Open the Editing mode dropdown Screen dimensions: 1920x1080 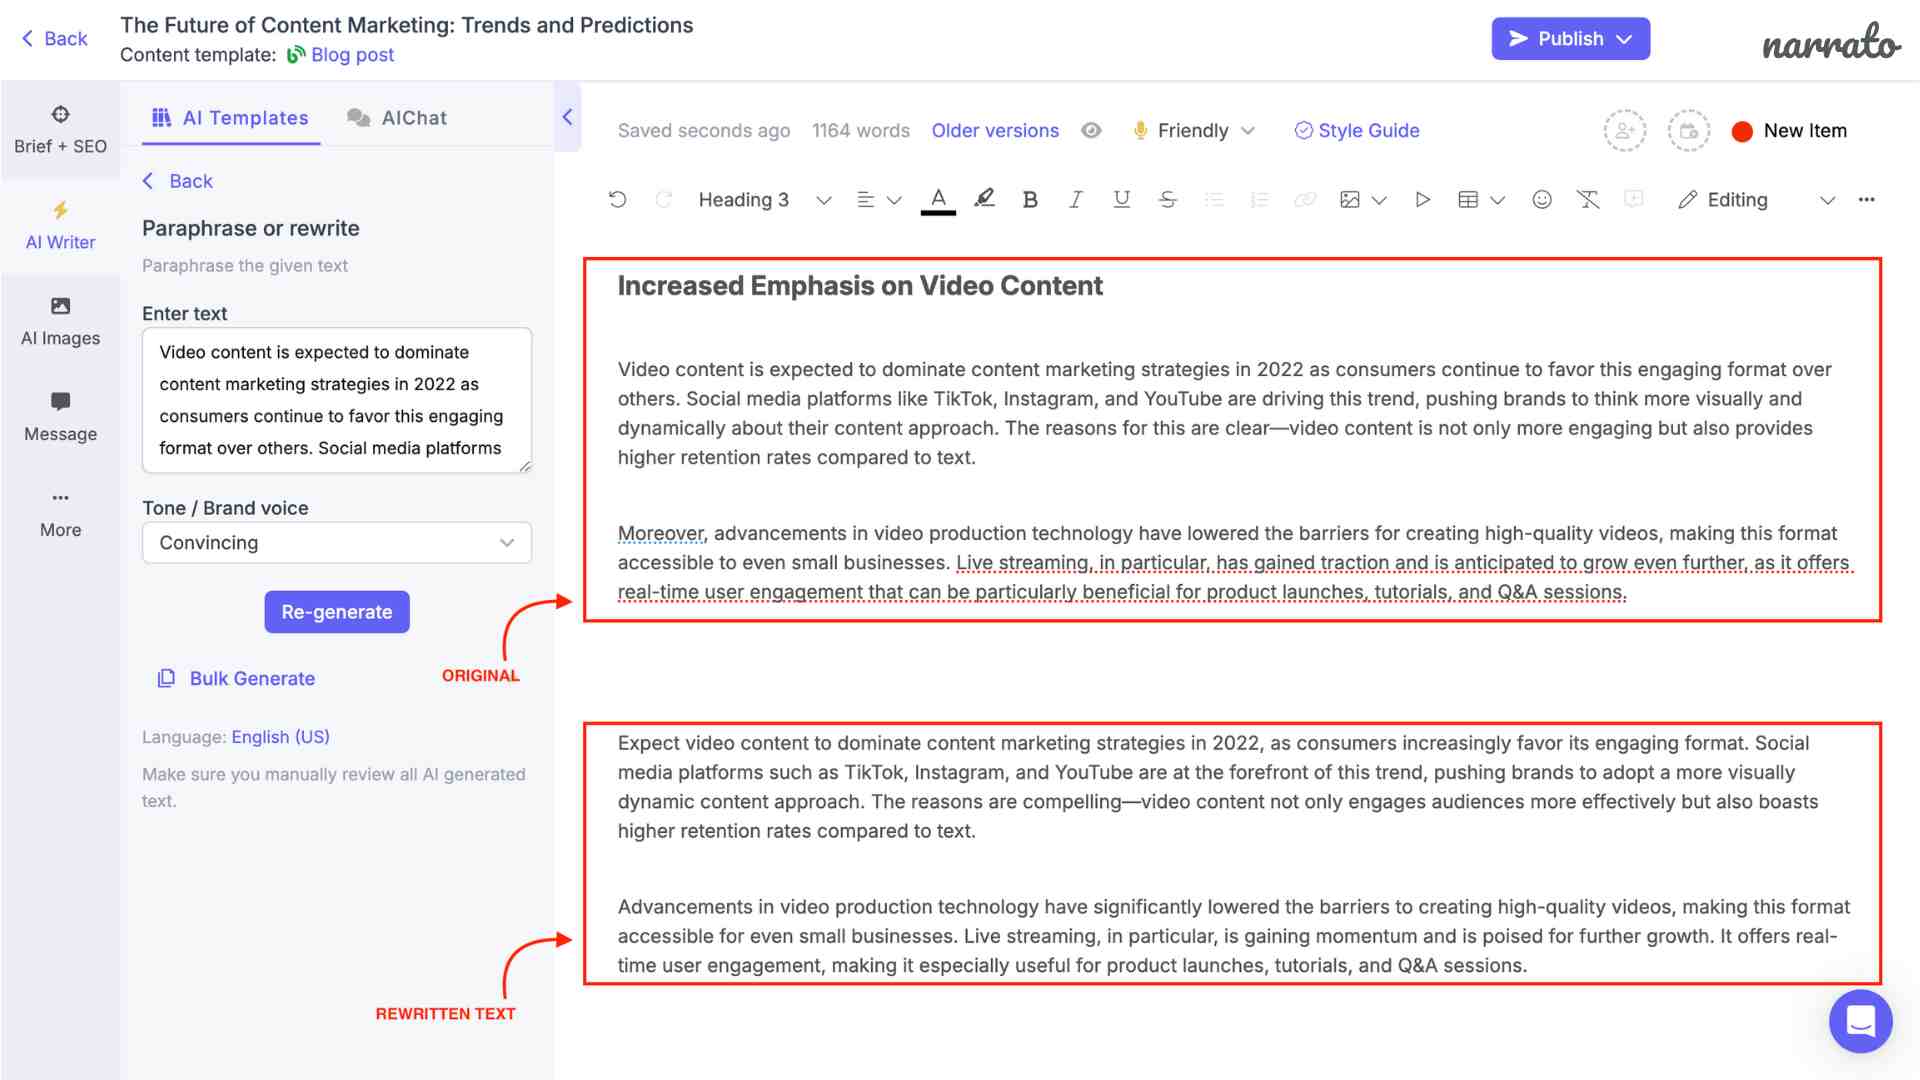pyautogui.click(x=1756, y=200)
